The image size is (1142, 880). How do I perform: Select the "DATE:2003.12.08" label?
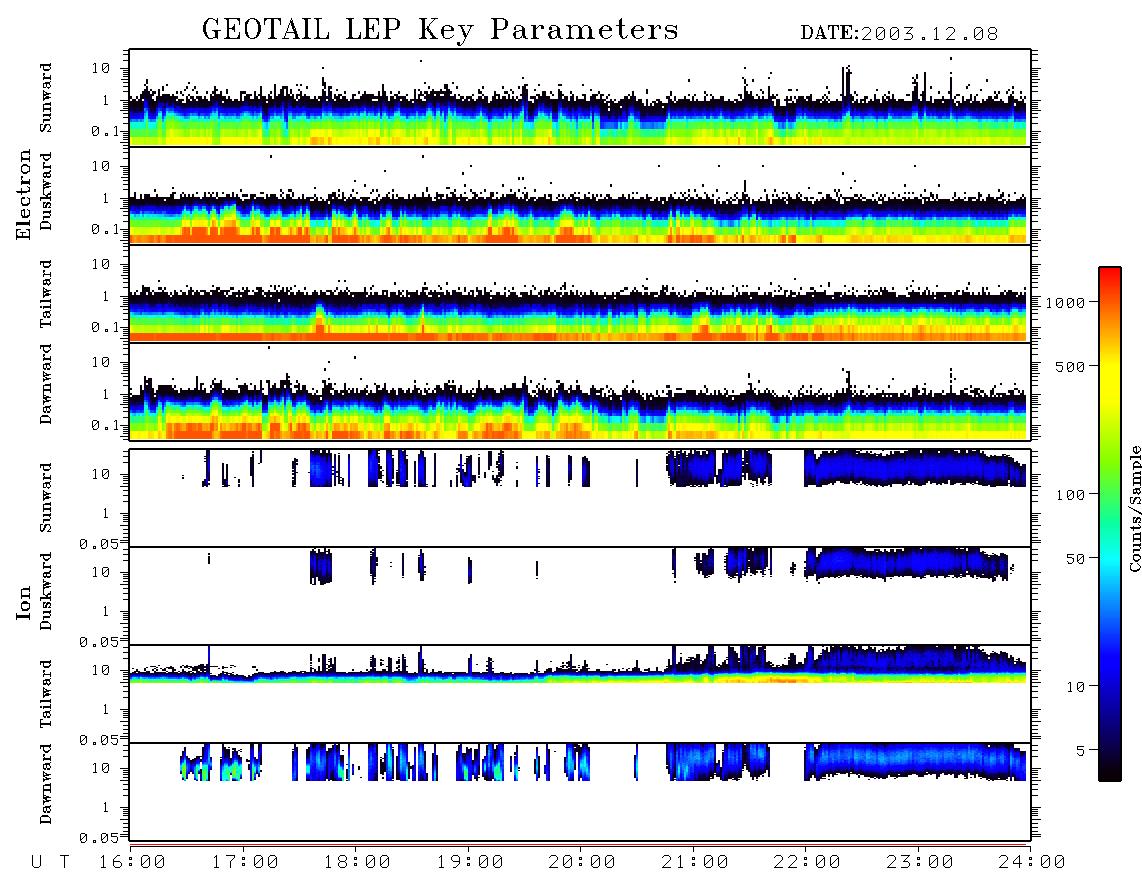[899, 34]
